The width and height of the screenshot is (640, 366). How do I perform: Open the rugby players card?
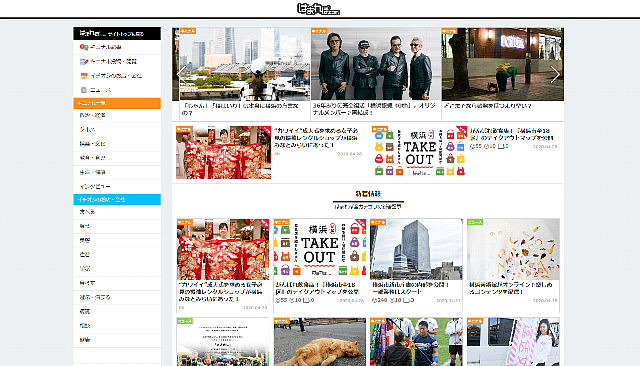coord(416,342)
